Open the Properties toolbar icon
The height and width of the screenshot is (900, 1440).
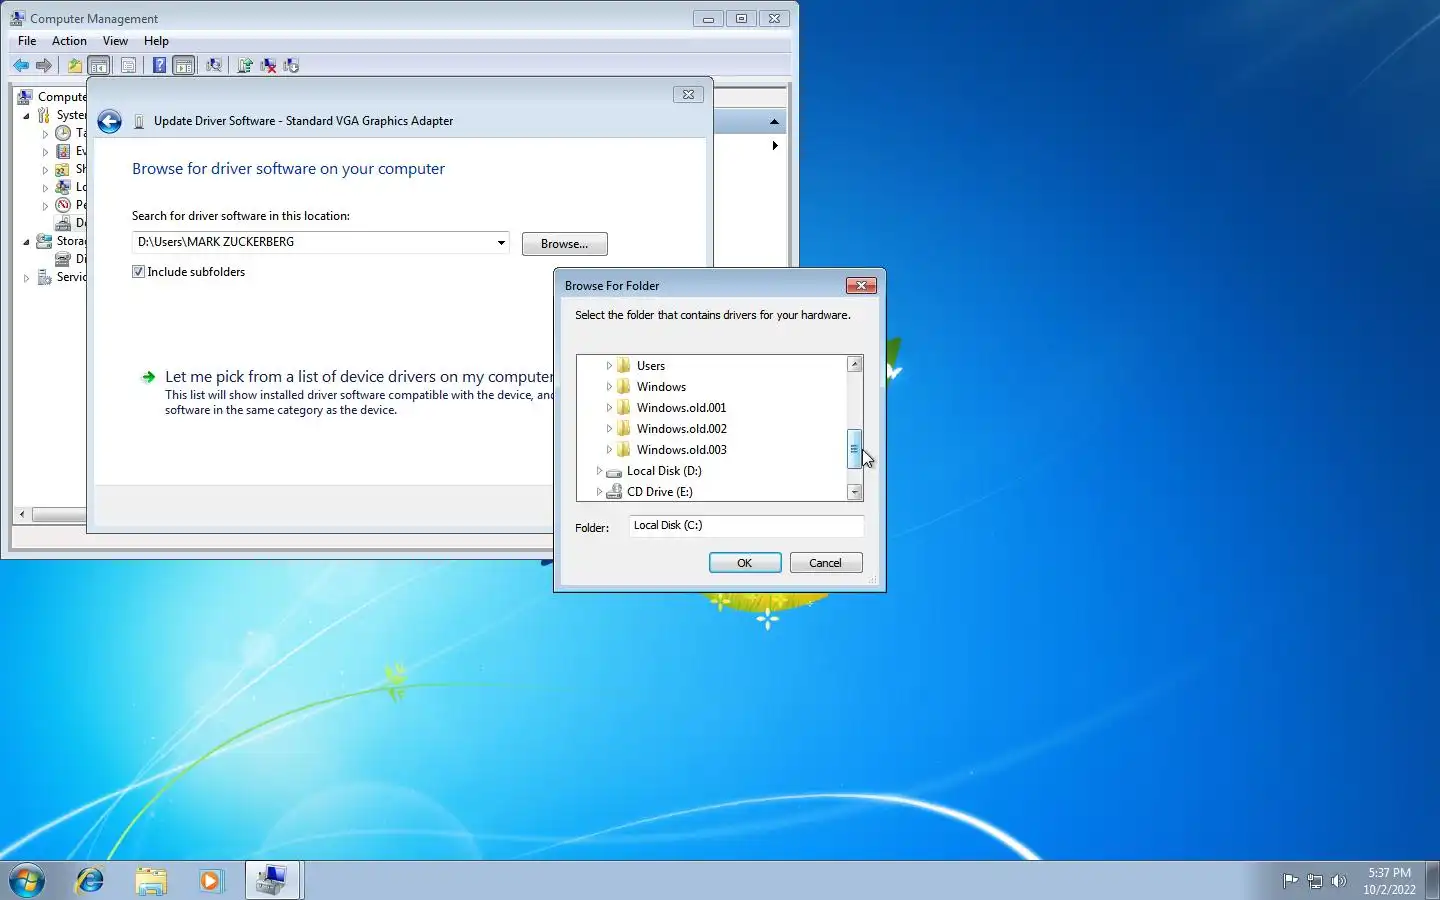click(x=128, y=65)
